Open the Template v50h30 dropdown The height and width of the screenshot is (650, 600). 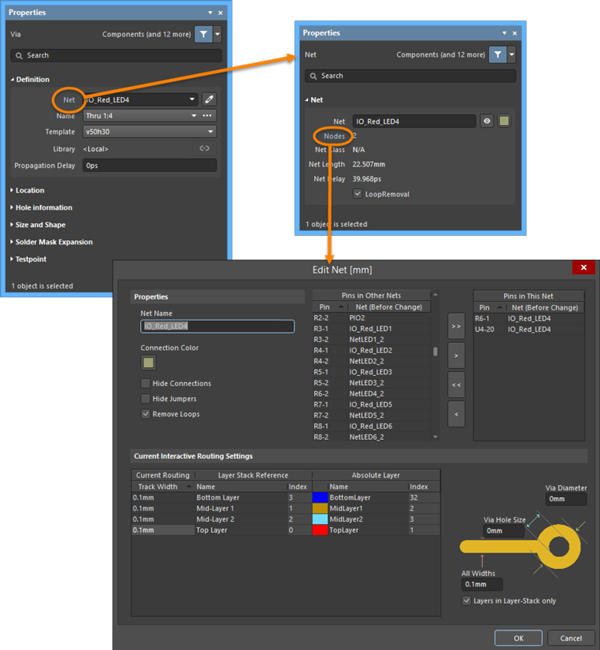point(211,132)
